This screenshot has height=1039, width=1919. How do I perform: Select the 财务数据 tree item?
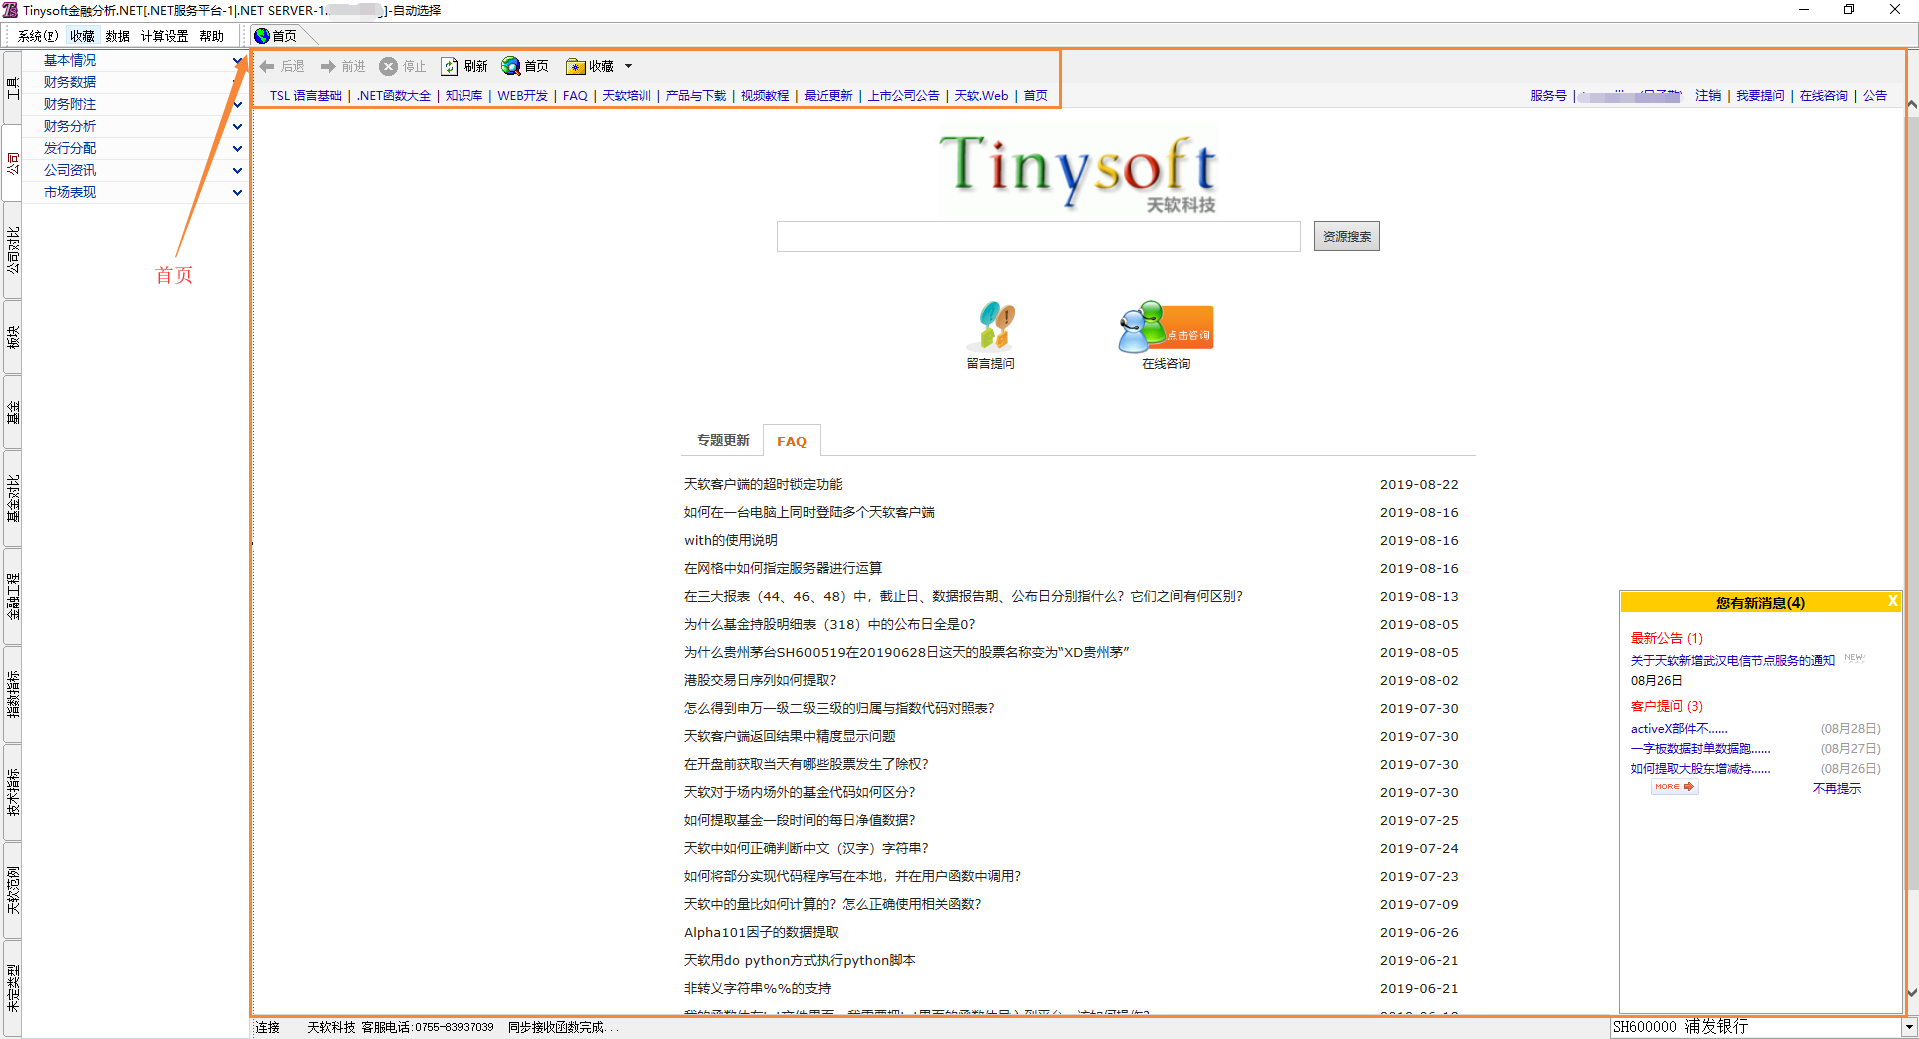click(70, 82)
